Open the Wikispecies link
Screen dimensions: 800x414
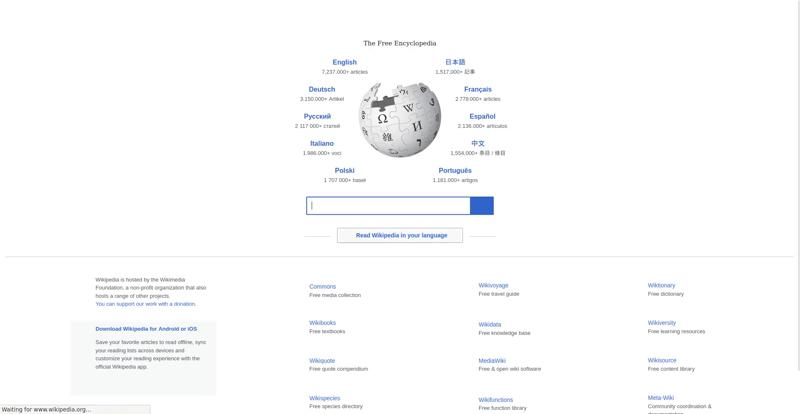tap(324, 398)
